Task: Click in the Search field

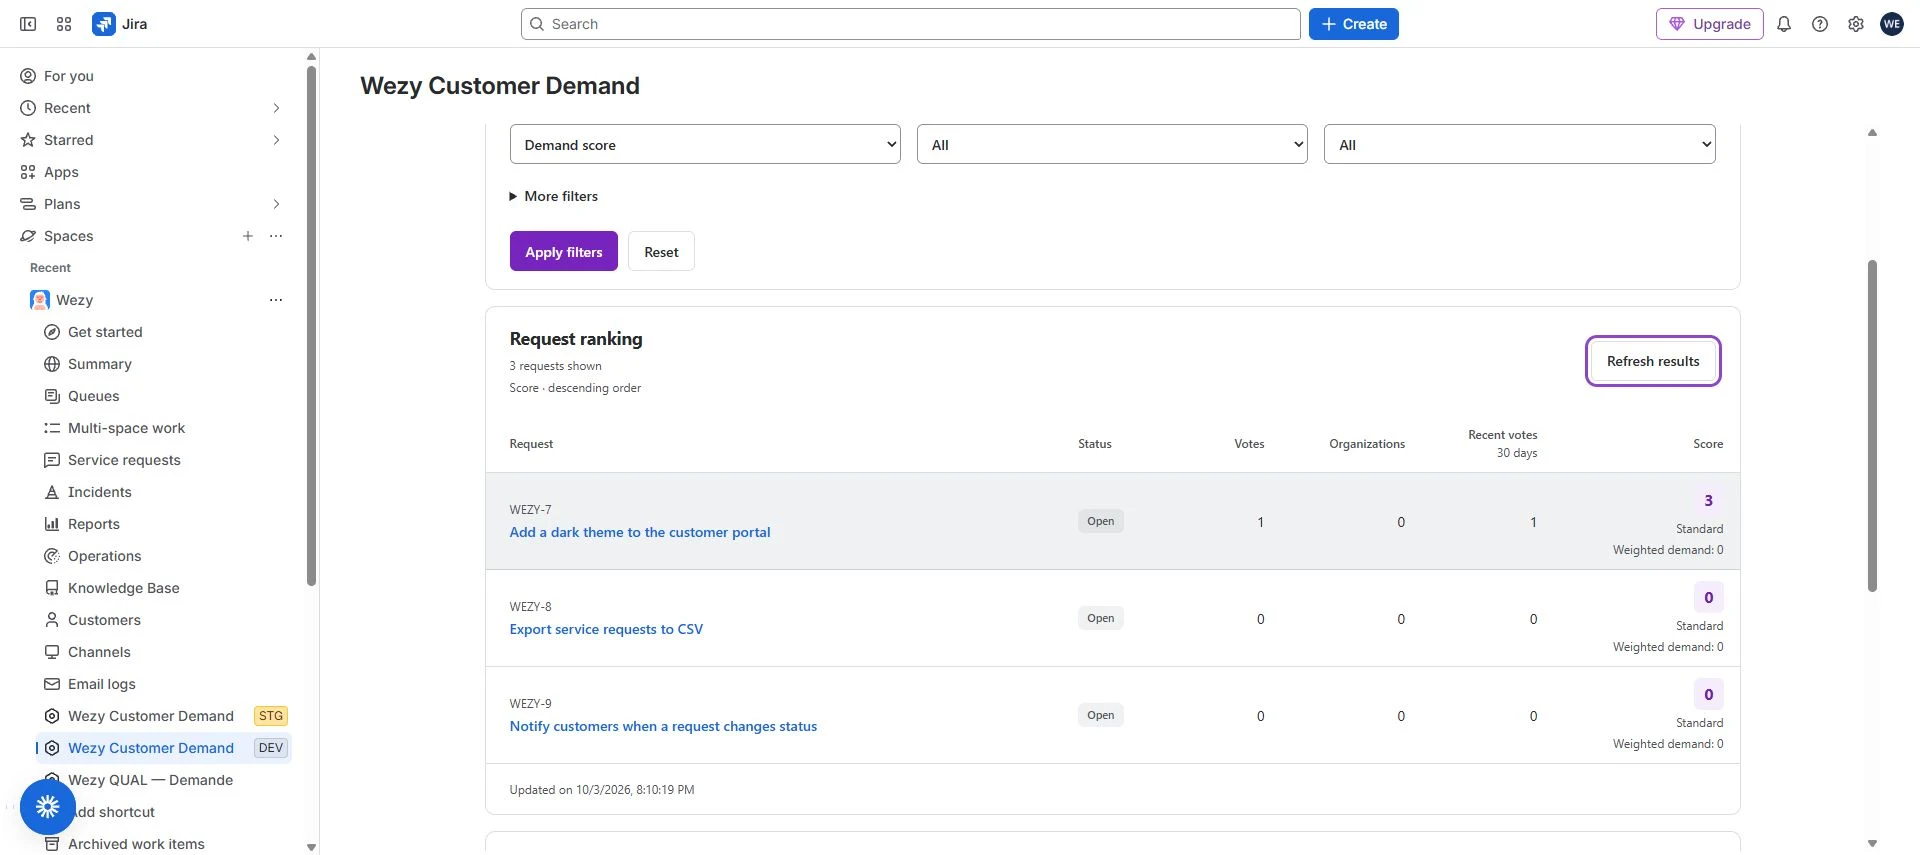Action: [x=910, y=24]
